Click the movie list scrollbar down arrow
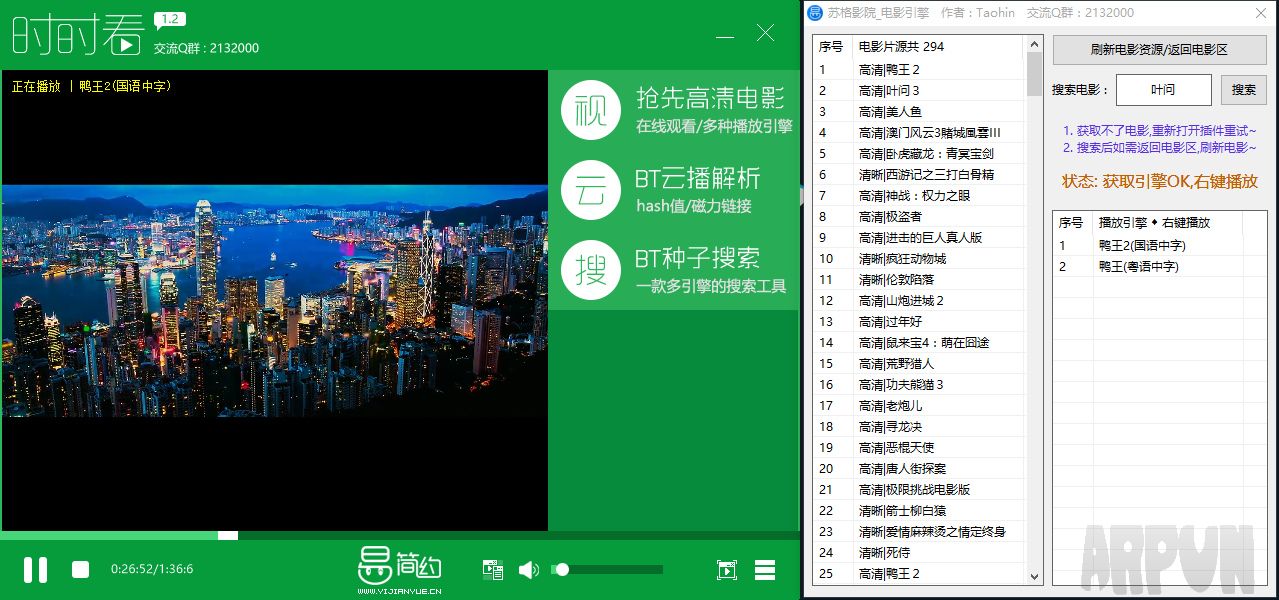Screen dimensions: 1279x600 (x=1032, y=575)
